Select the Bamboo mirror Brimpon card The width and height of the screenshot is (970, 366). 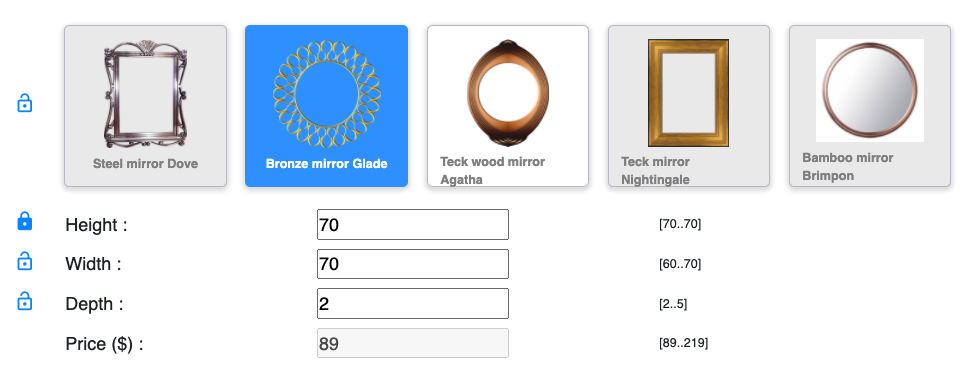point(870,106)
